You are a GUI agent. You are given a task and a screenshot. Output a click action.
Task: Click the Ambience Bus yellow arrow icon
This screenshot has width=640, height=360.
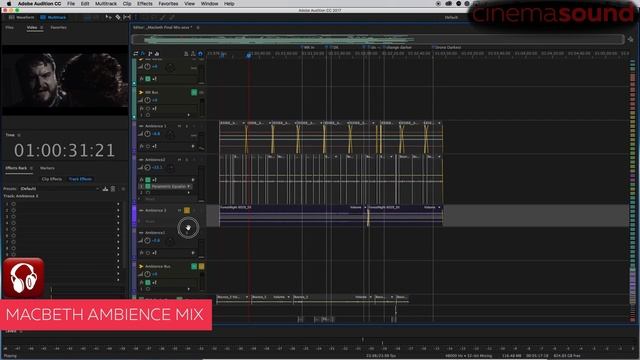[x=141, y=266]
